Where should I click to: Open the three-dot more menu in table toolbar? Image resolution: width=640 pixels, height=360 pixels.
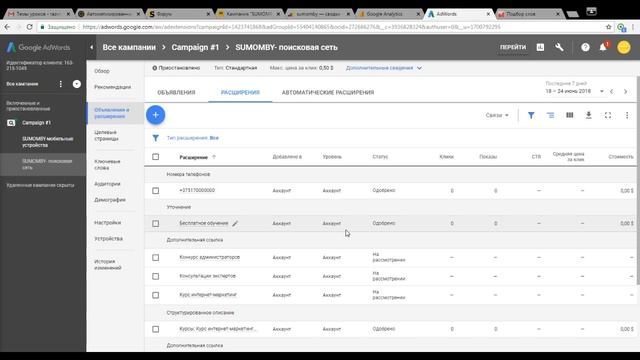627,116
